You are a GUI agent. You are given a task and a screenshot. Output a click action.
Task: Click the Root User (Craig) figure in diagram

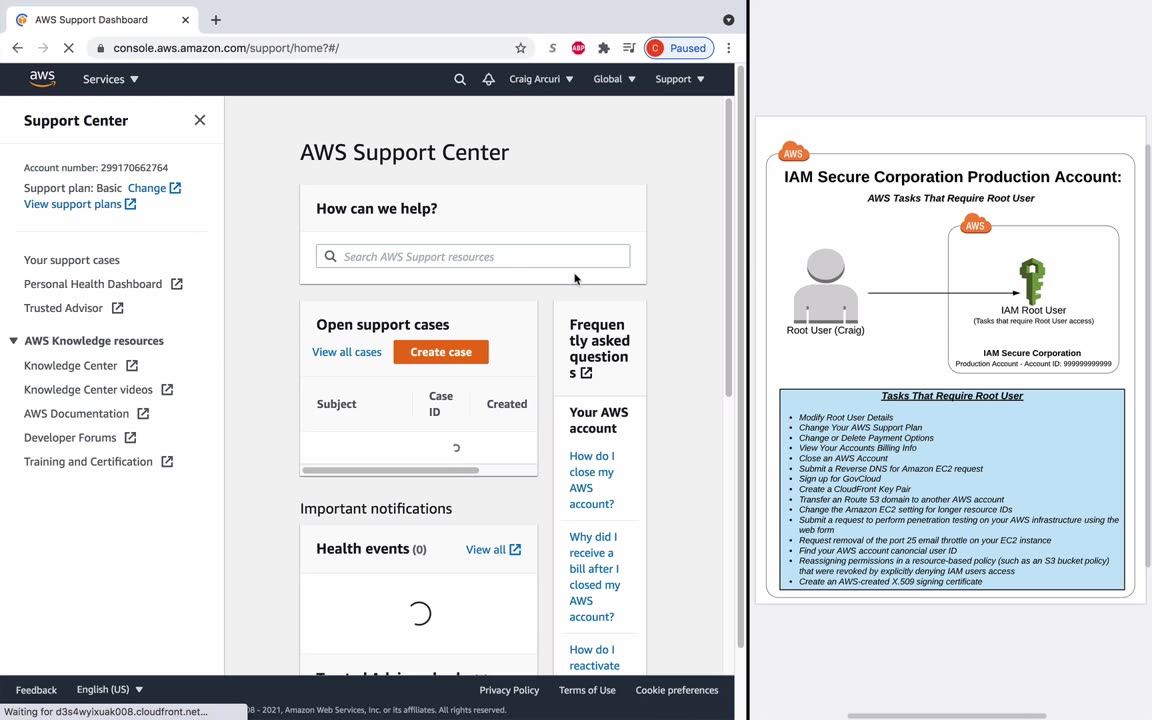(x=825, y=286)
